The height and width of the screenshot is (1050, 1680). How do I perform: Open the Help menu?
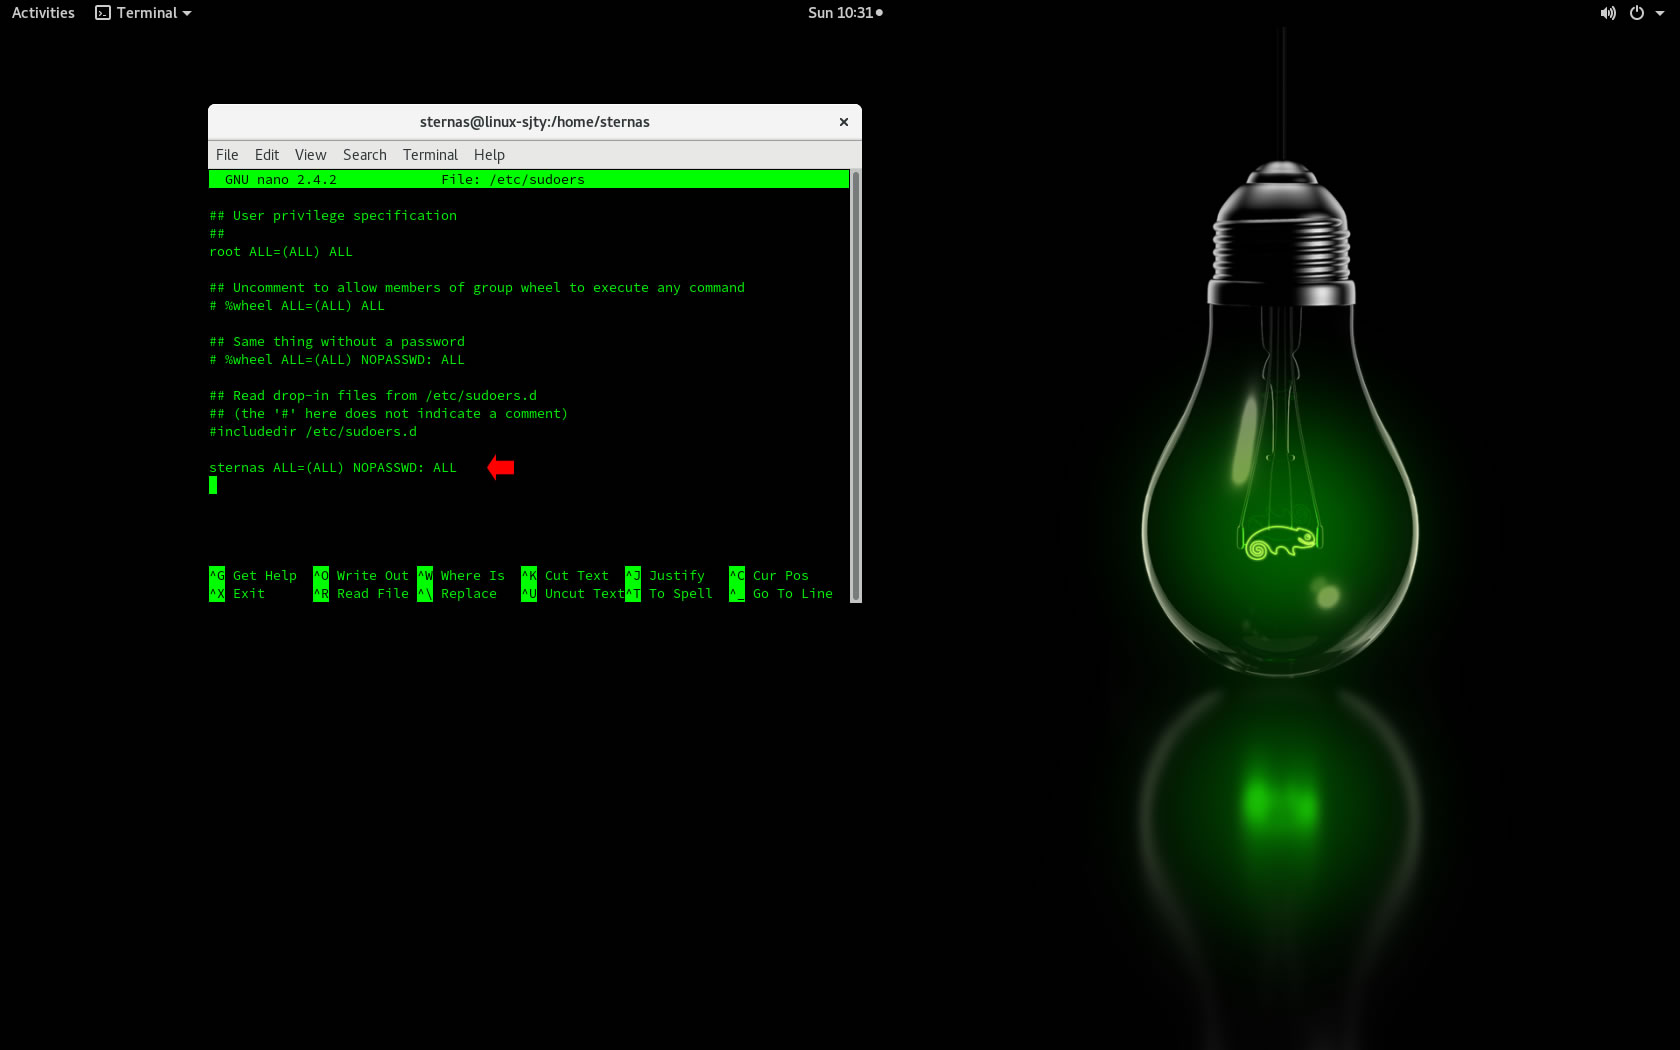(489, 155)
